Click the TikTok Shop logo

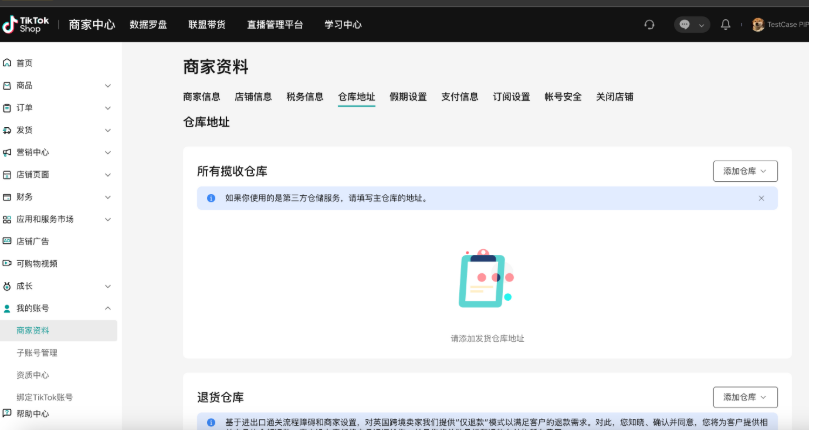[26, 24]
